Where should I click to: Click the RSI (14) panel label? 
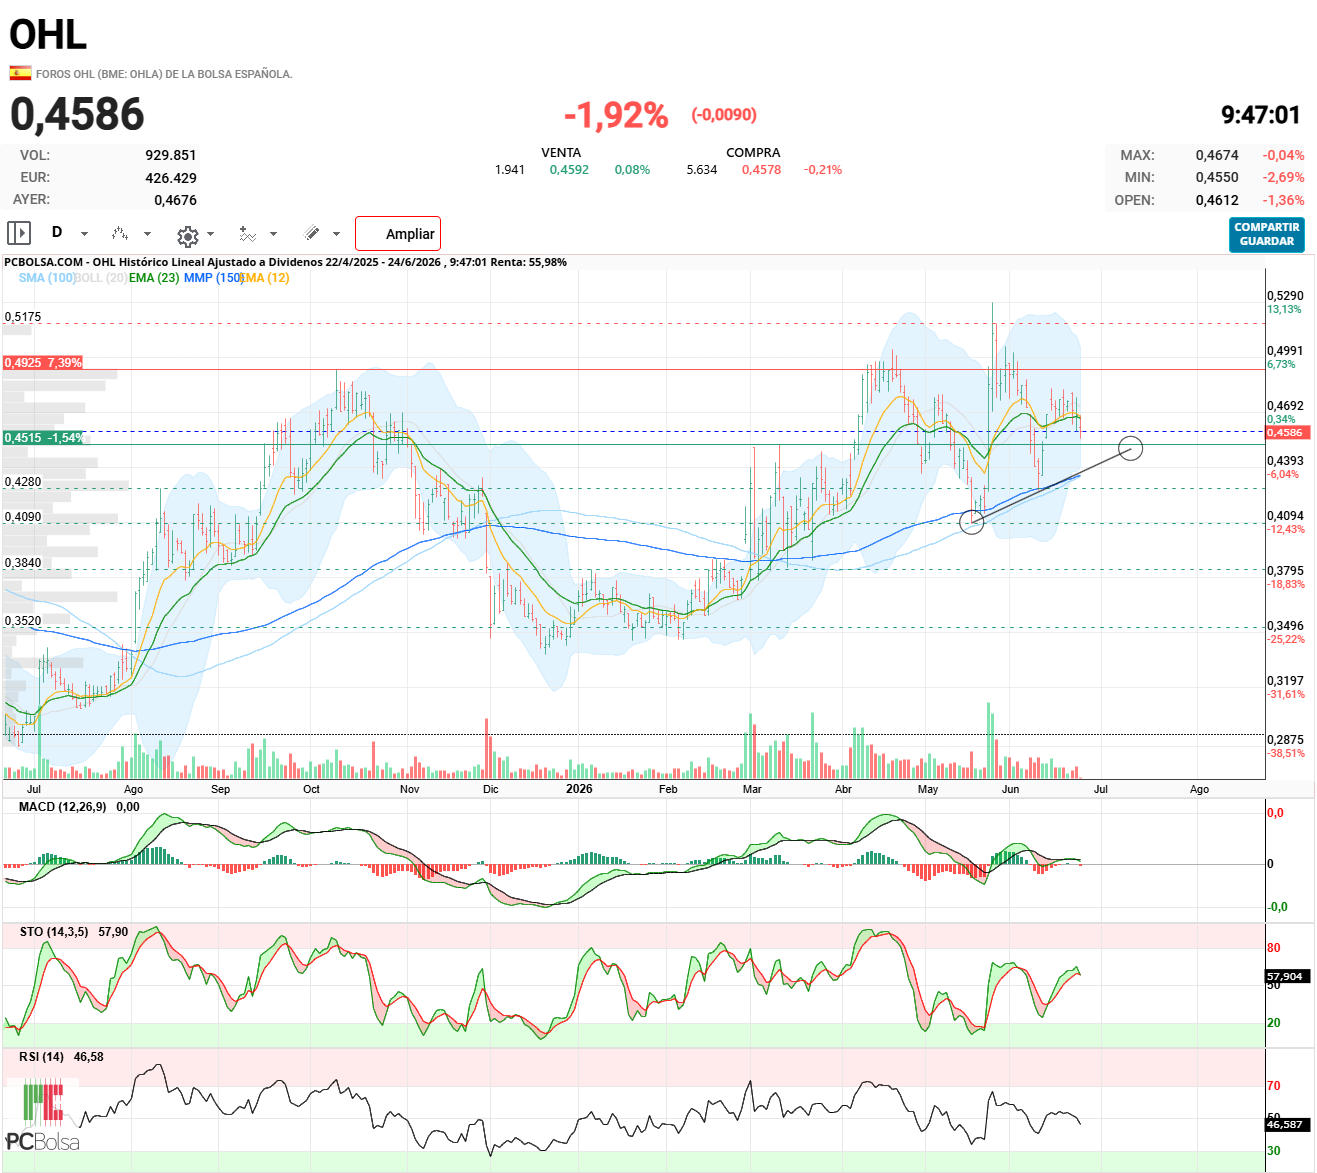(x=41, y=1056)
